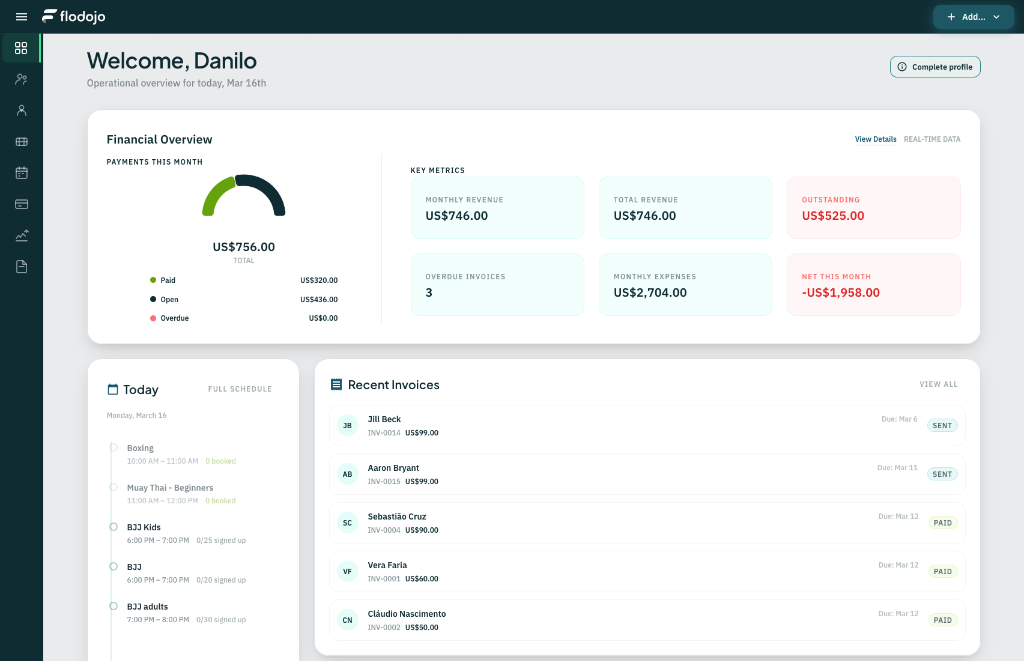Click PAID badge on Vera Faria invoice
Screen dimensions: 1024x661
tap(942, 571)
